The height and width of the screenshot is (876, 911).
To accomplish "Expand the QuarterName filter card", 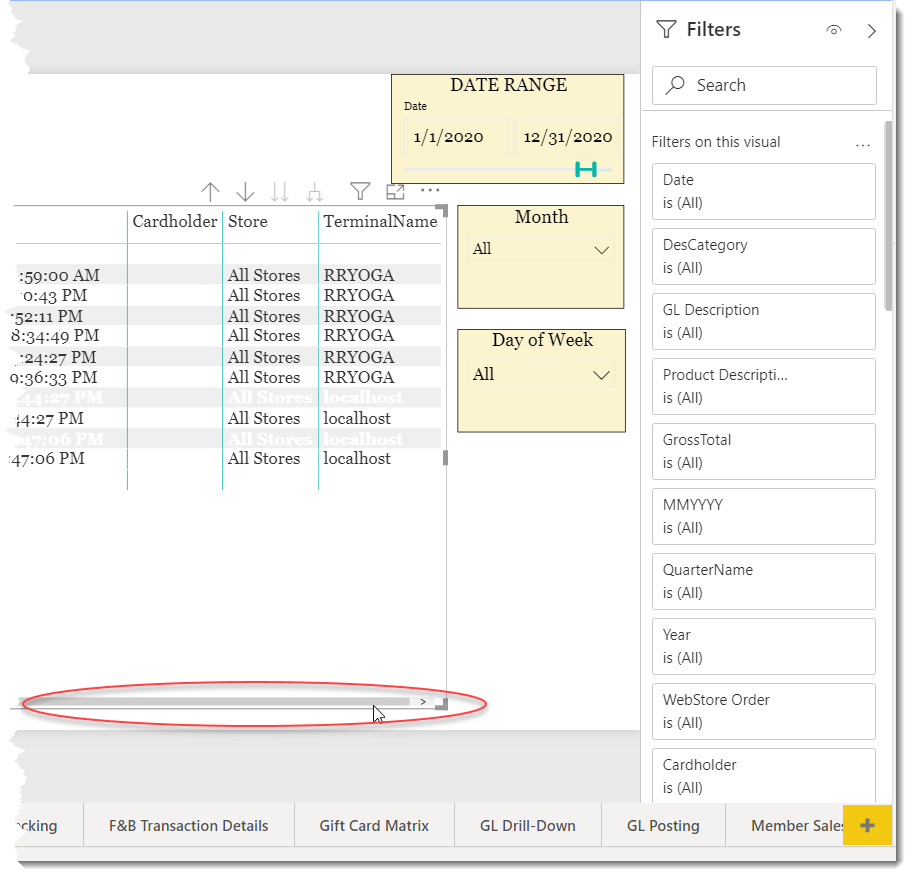I will 763,582.
